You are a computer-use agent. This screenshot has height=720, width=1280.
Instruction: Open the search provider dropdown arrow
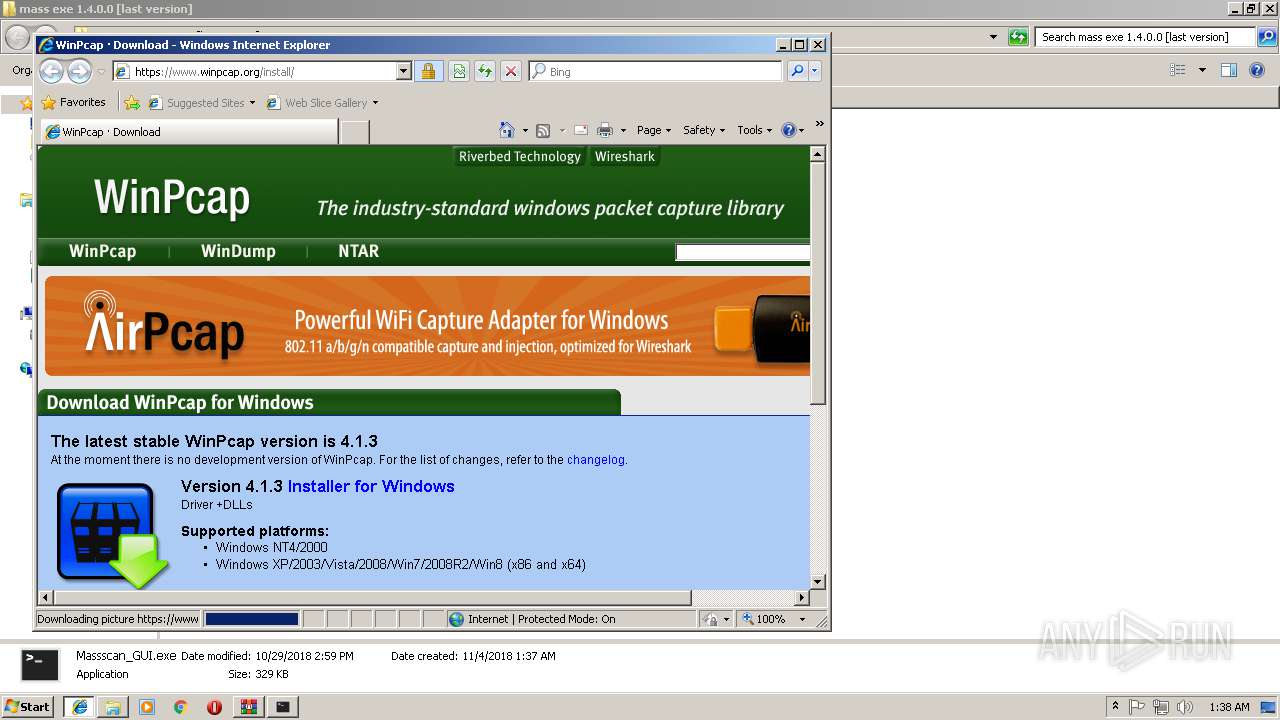(815, 72)
